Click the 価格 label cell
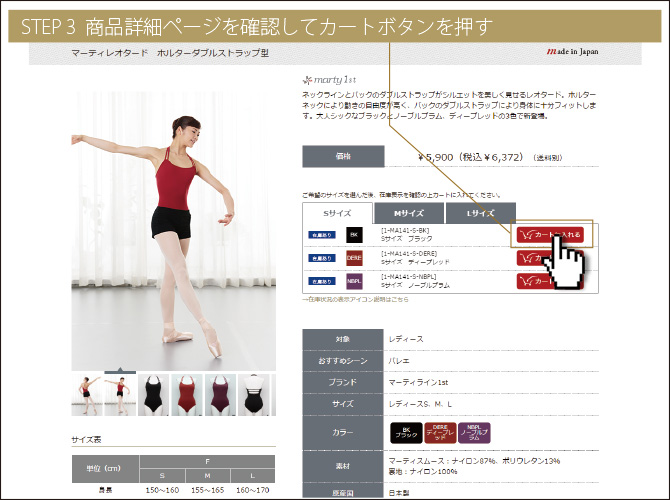Image resolution: width=670 pixels, height=500 pixels. click(x=344, y=156)
